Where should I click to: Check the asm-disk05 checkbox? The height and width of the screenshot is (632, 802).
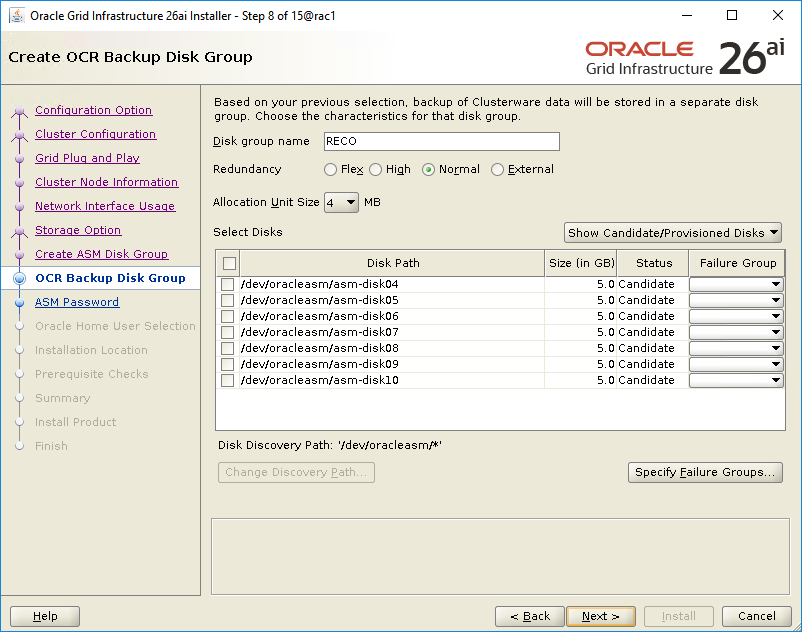click(227, 300)
